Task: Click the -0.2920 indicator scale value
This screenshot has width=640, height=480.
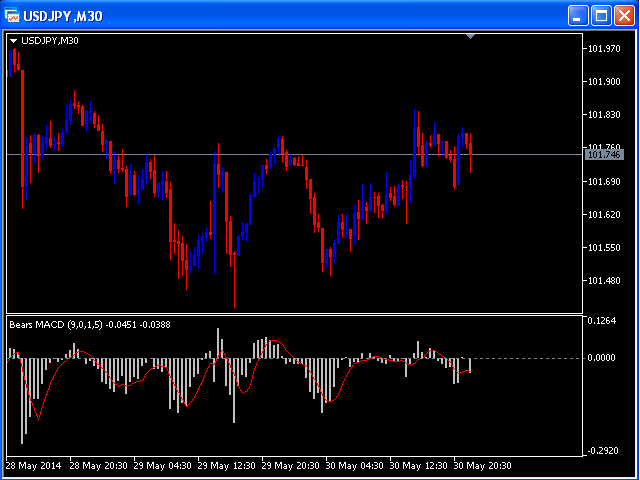Action: (x=601, y=451)
